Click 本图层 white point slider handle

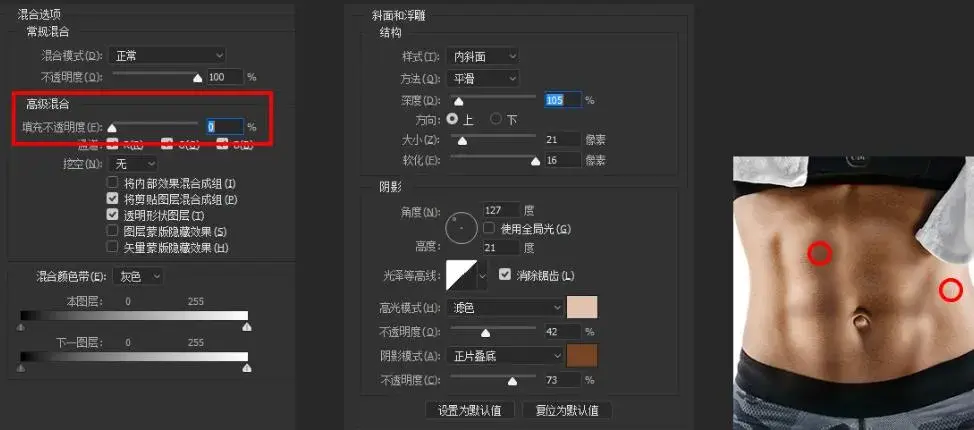tap(247, 327)
